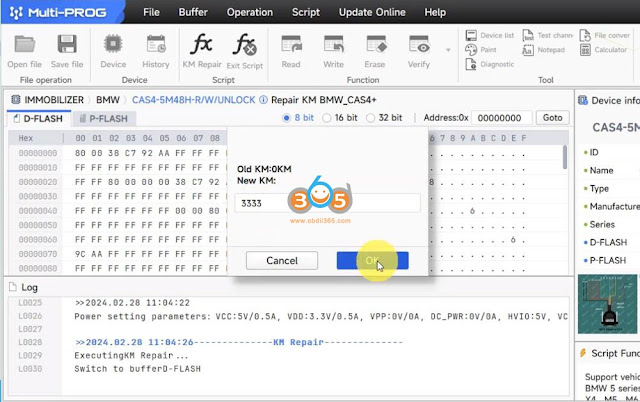
Task: Click the Goto address button
Action: pos(552,118)
